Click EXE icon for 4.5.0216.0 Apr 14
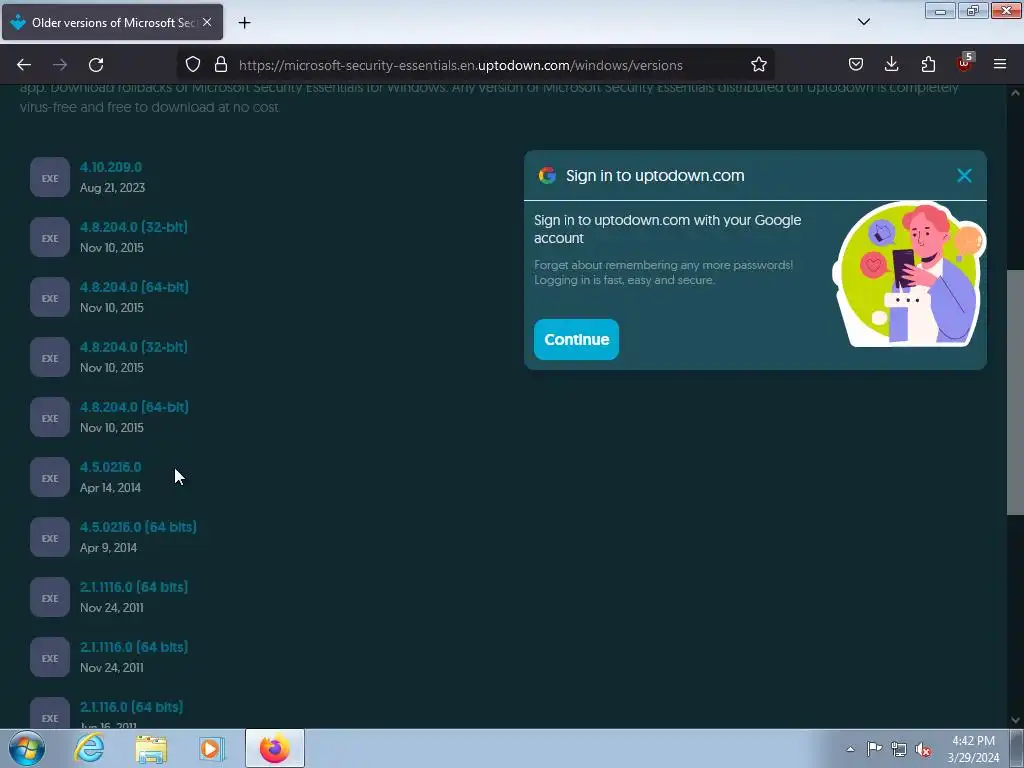The width and height of the screenshot is (1024, 768). 50,477
